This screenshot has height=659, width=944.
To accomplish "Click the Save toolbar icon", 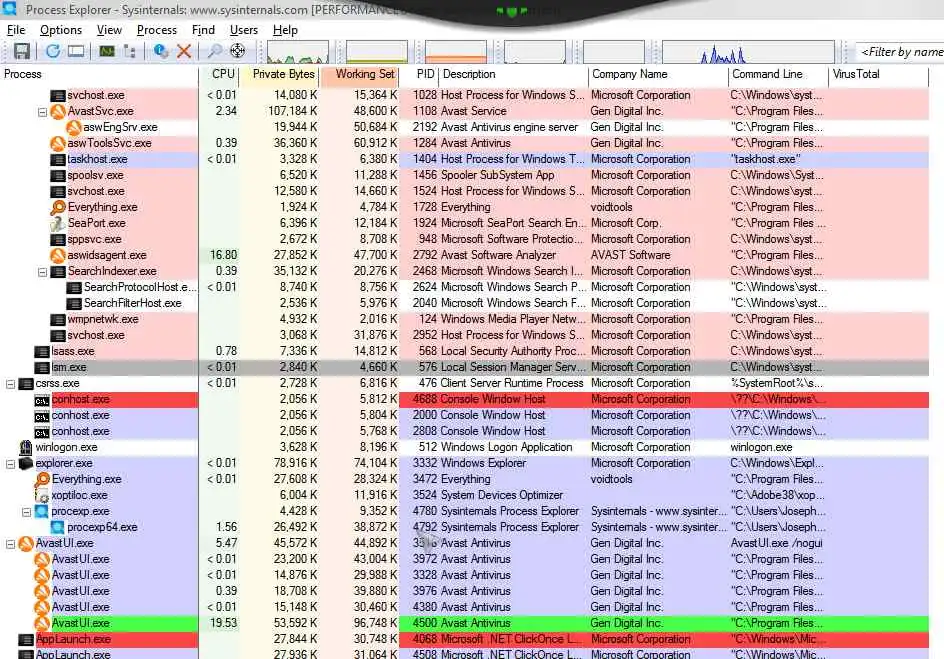I will point(22,51).
